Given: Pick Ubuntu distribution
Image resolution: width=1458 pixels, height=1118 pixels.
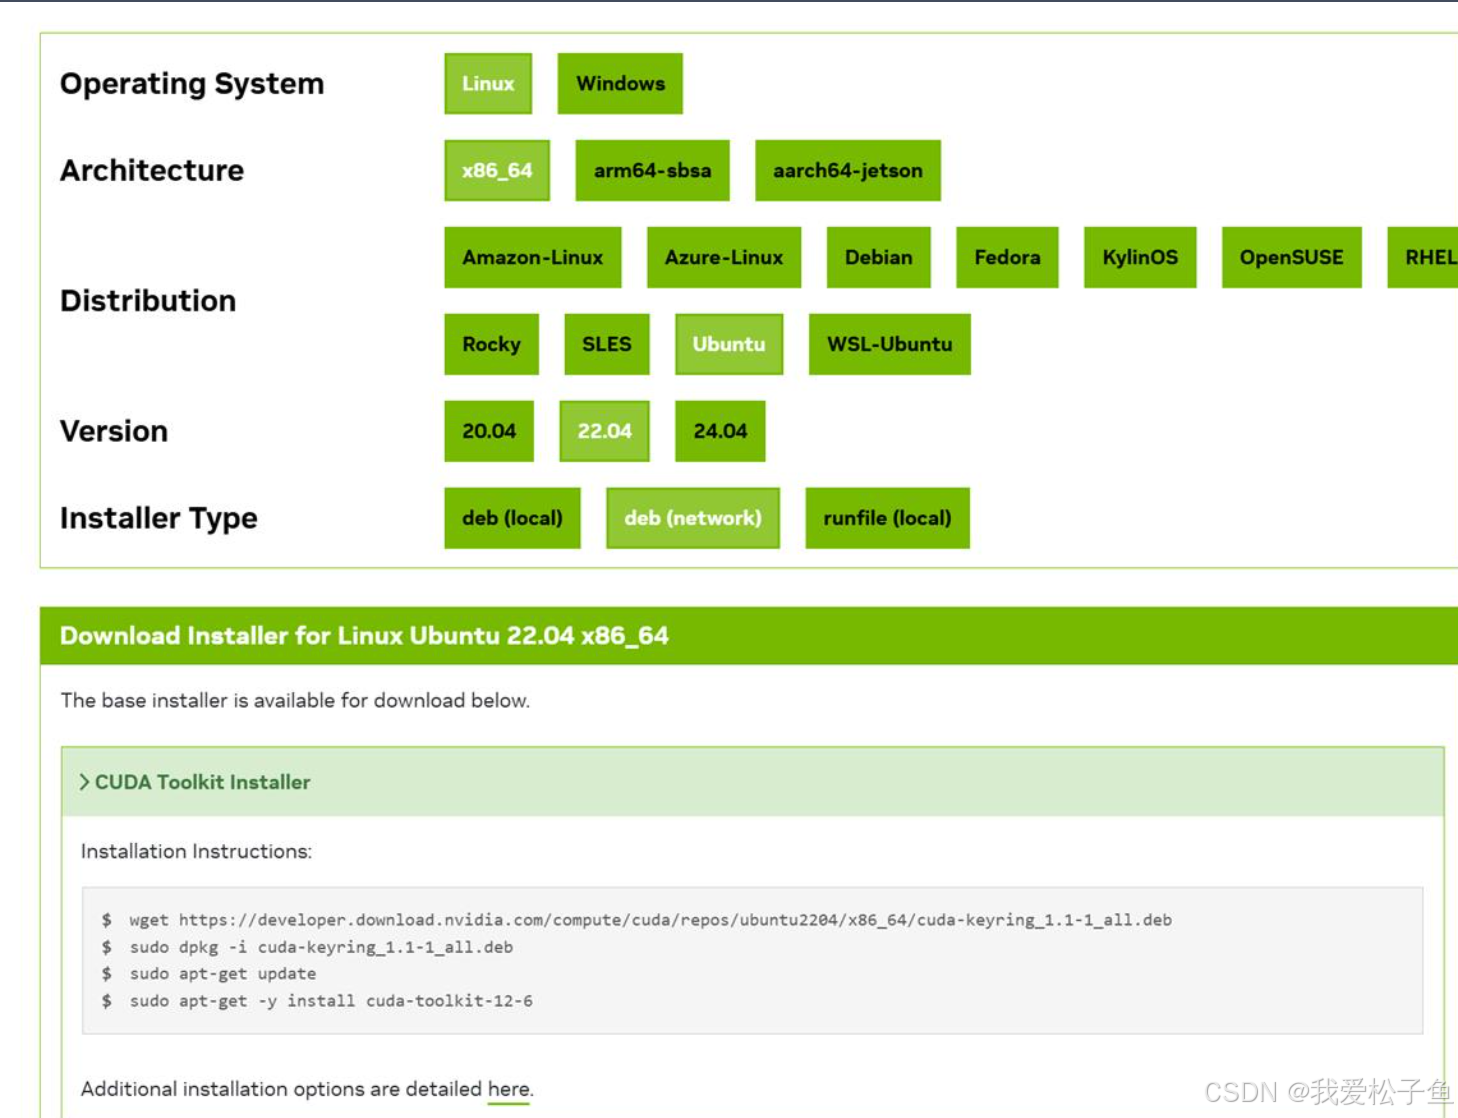Looking at the screenshot, I should tap(729, 345).
